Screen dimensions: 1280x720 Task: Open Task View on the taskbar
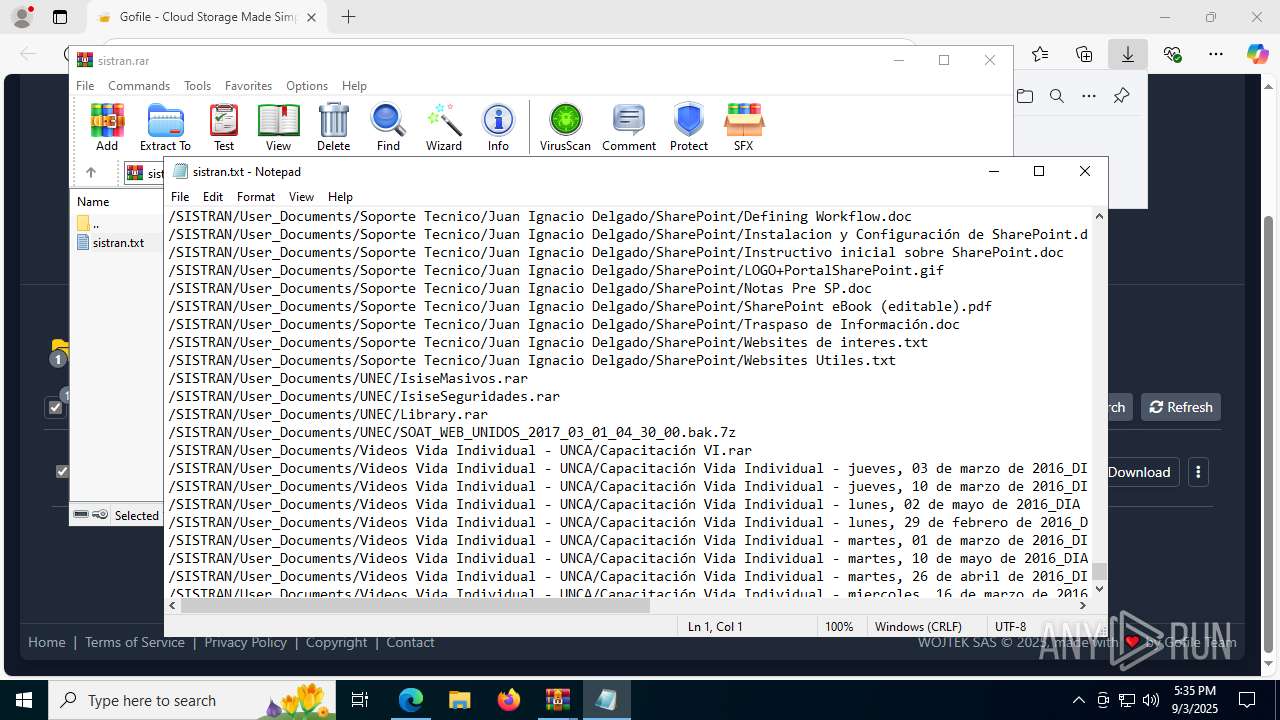361,700
